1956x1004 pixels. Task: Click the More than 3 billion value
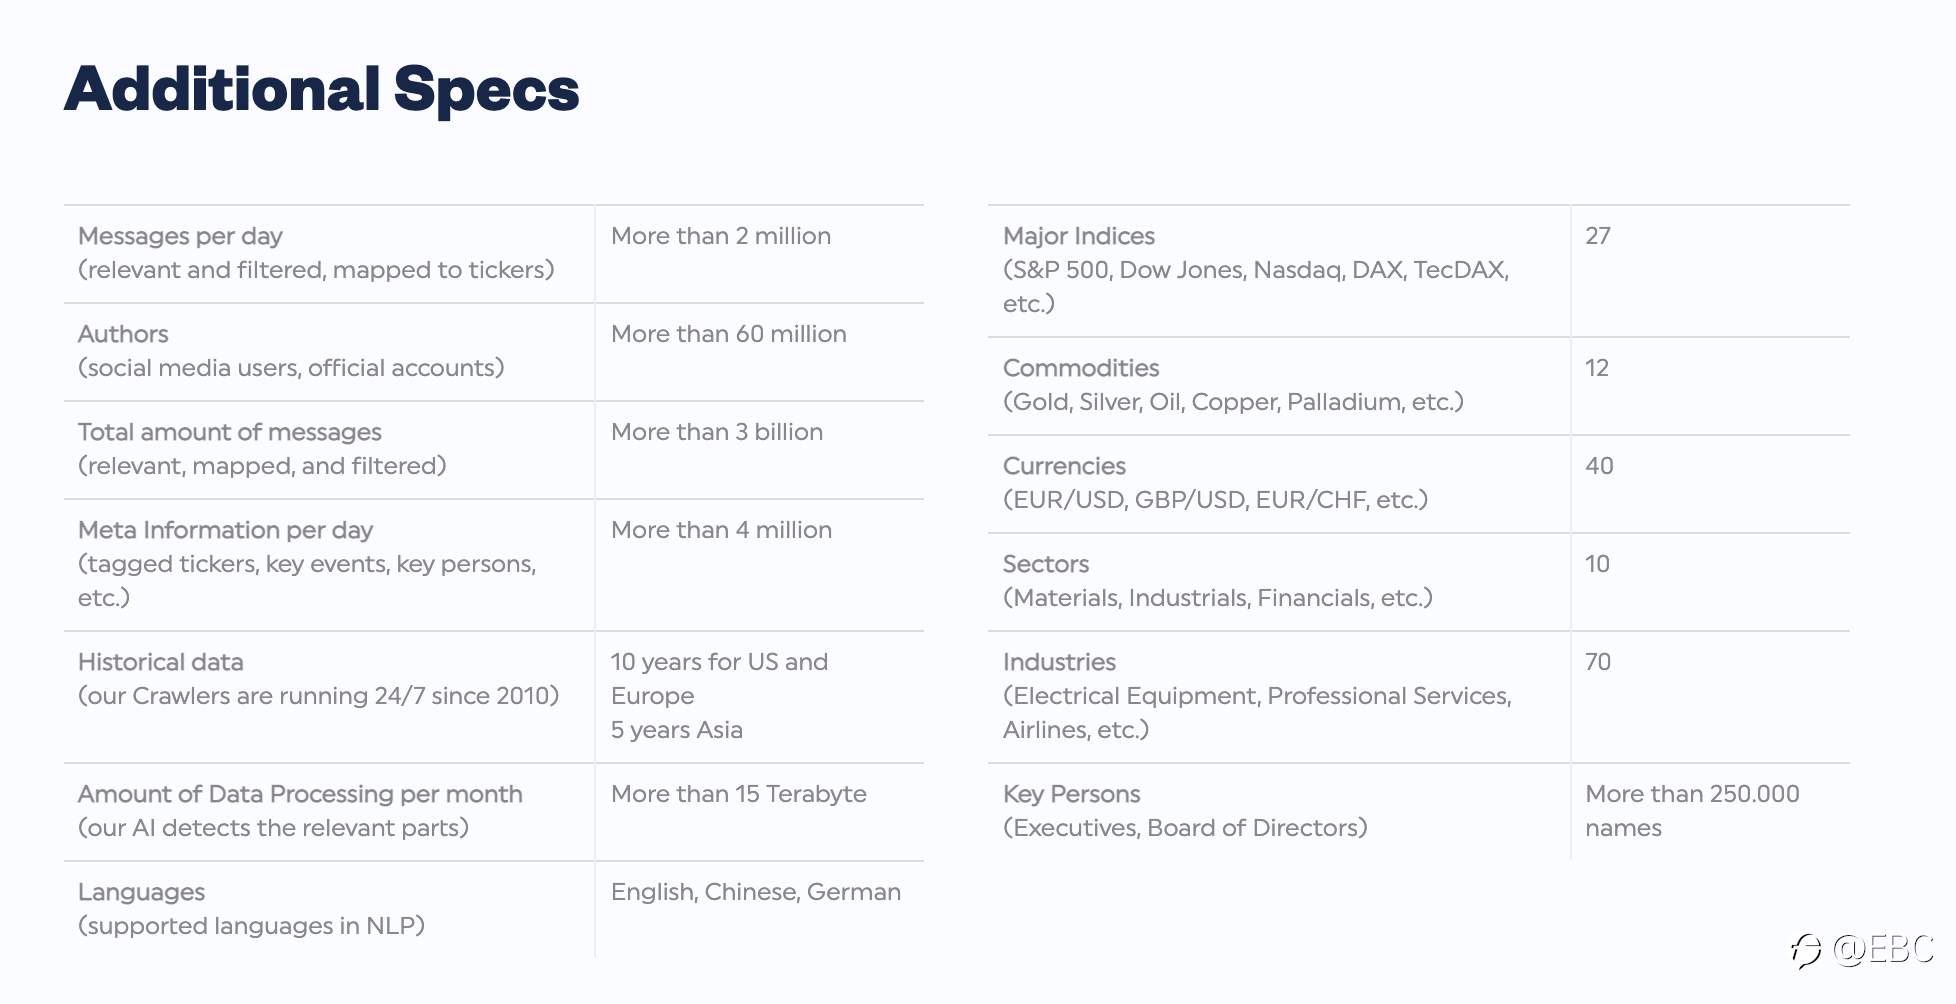click(717, 432)
